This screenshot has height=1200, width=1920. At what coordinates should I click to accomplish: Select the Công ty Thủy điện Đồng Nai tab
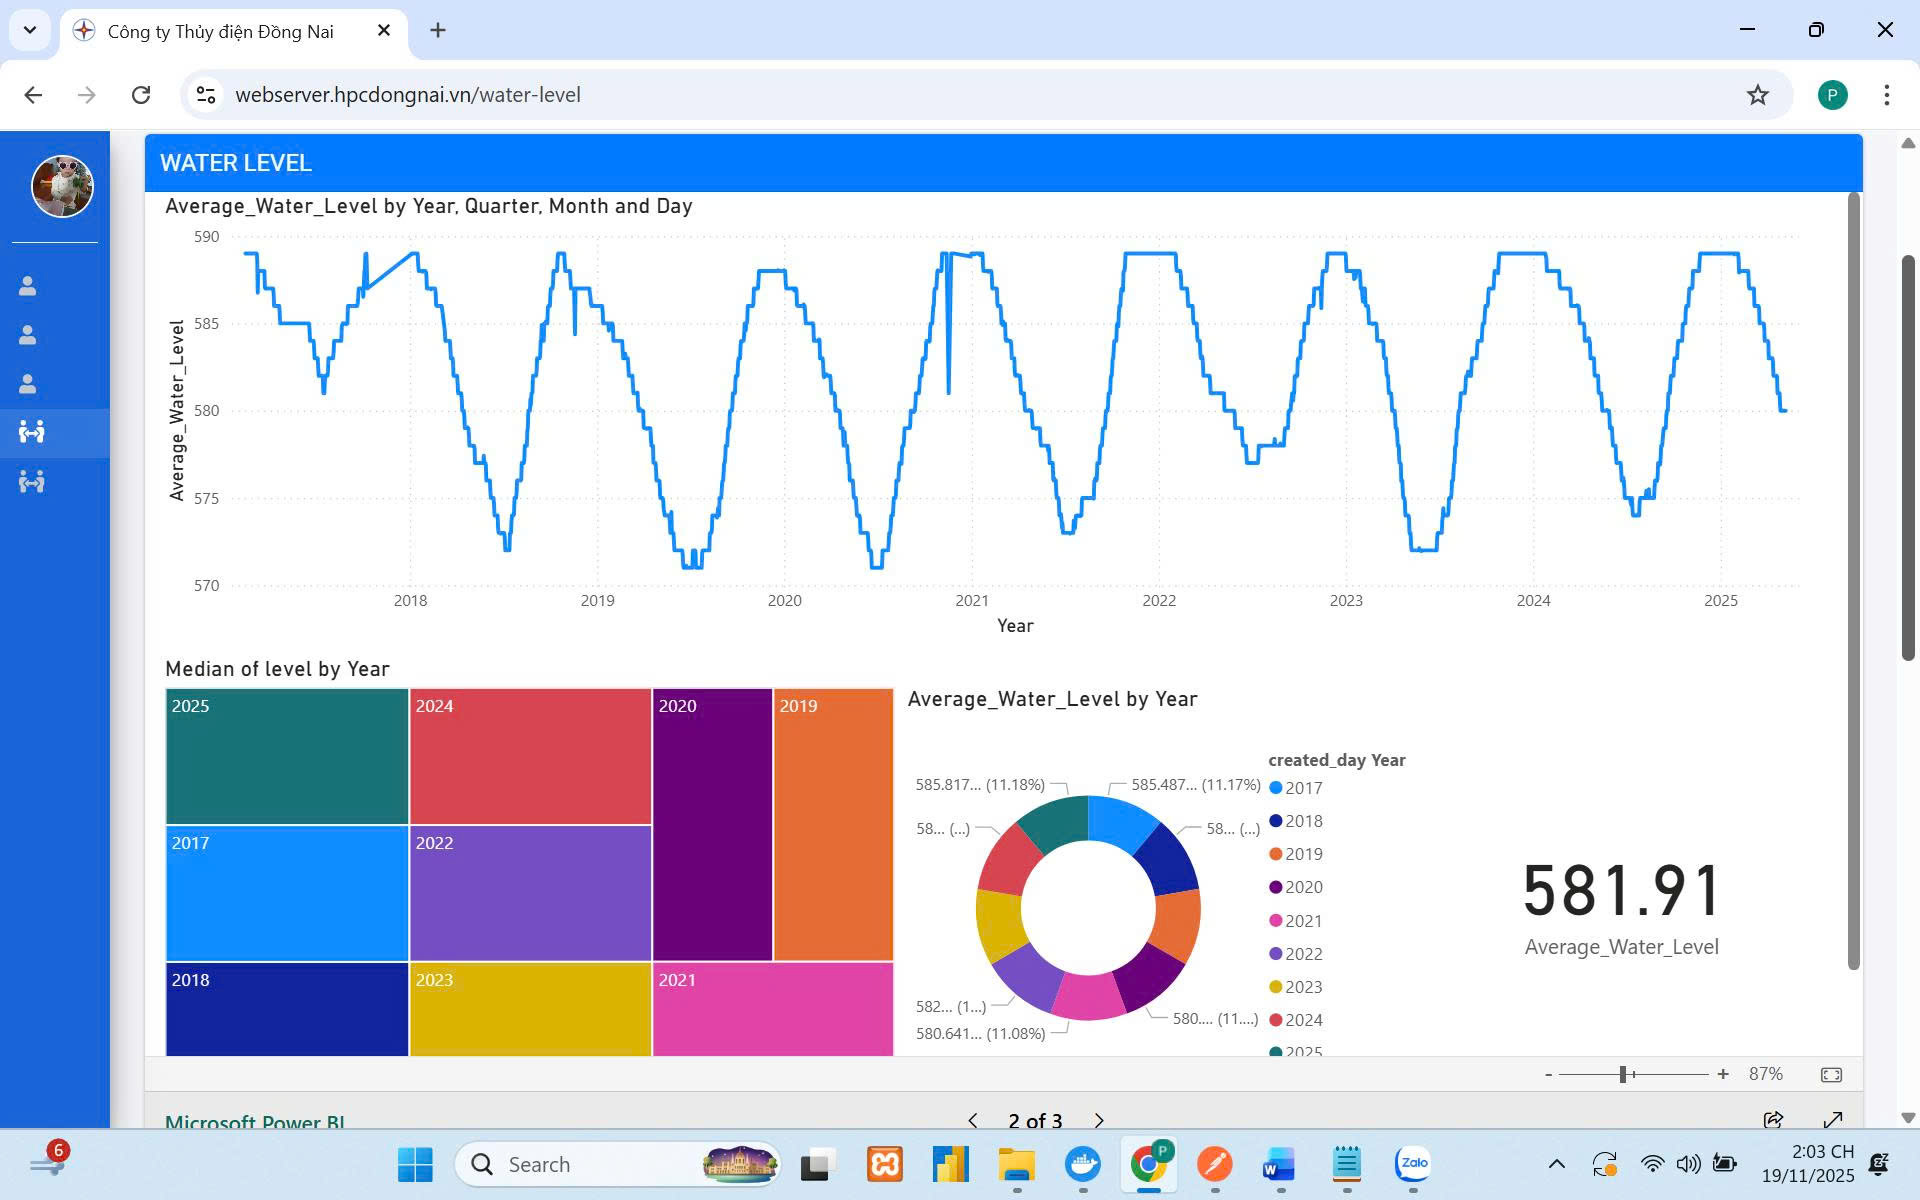point(221,31)
